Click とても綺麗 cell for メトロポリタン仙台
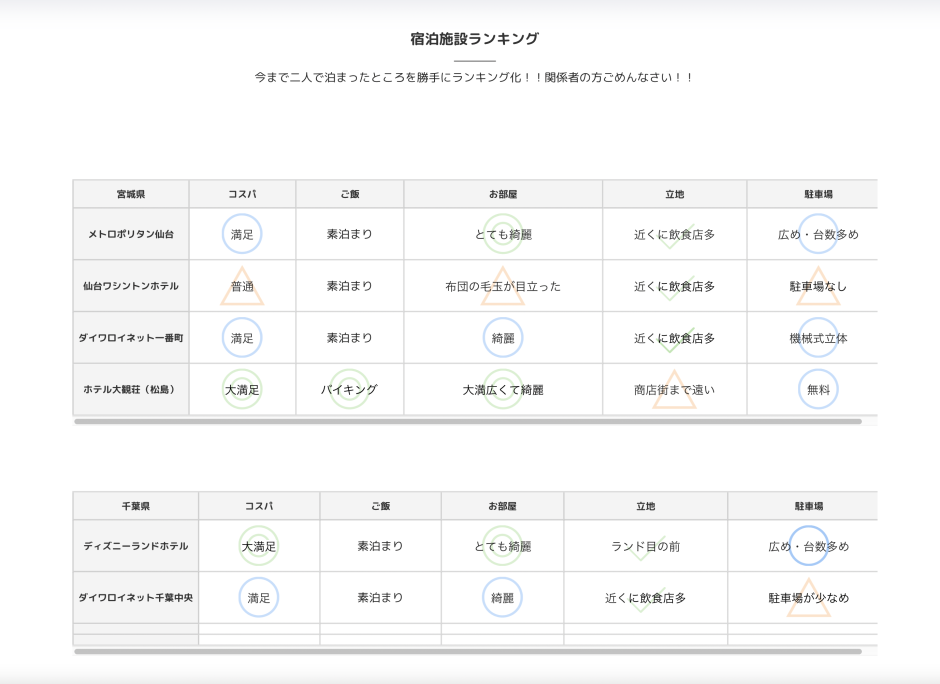This screenshot has width=940, height=684. pyautogui.click(x=503, y=234)
